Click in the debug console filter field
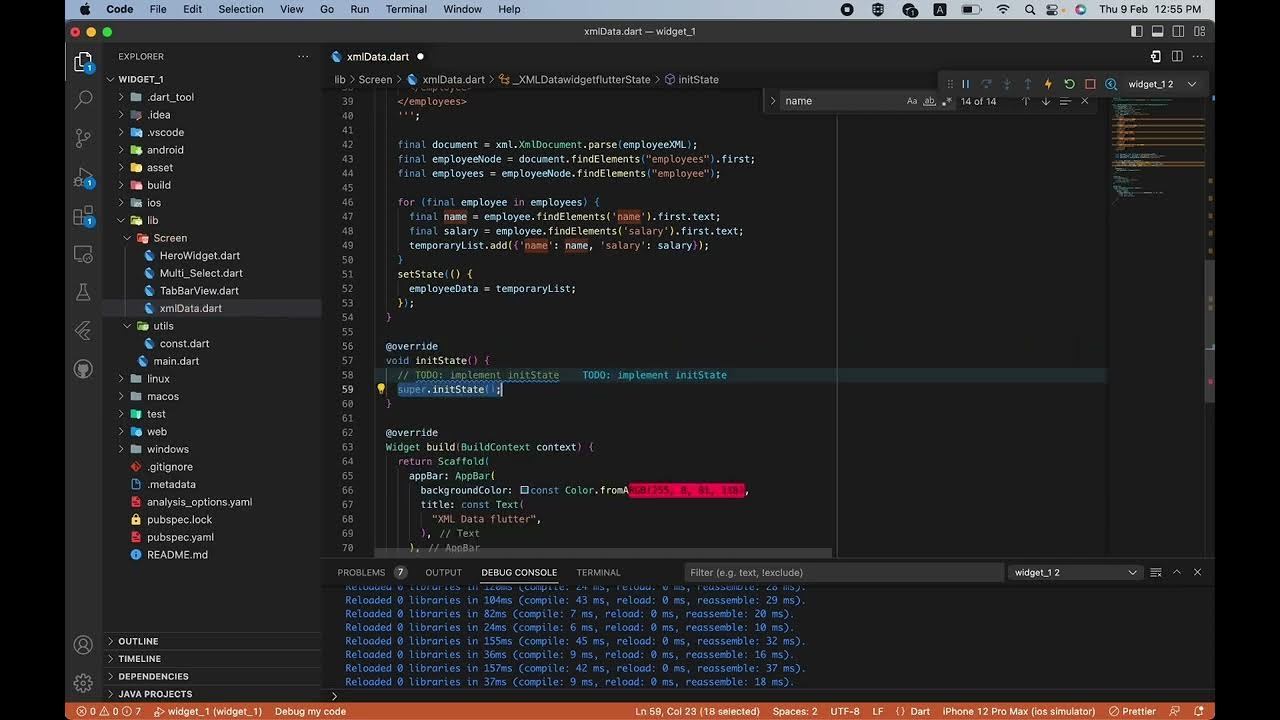Screen dimensions: 1280x720 (844, 572)
